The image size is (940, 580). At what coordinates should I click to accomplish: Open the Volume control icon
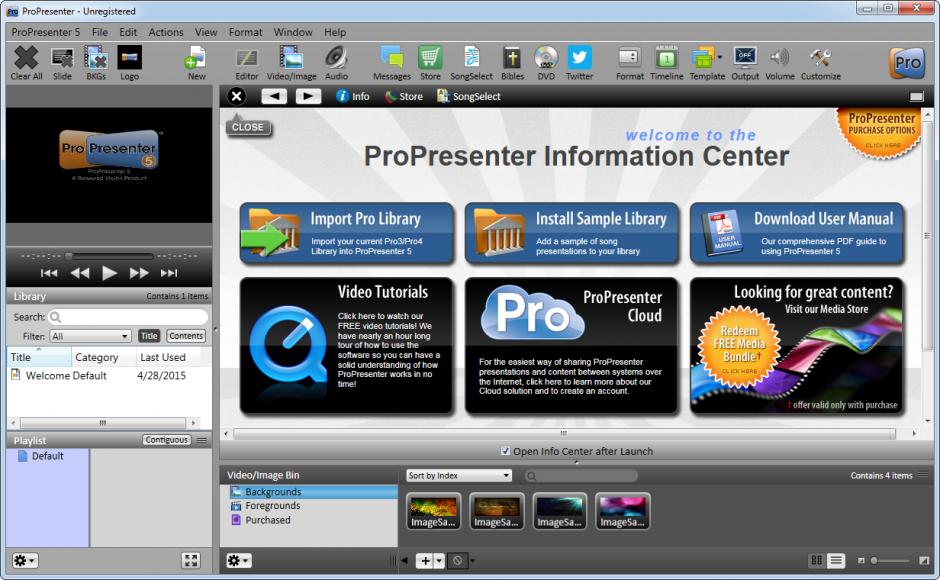pos(779,63)
